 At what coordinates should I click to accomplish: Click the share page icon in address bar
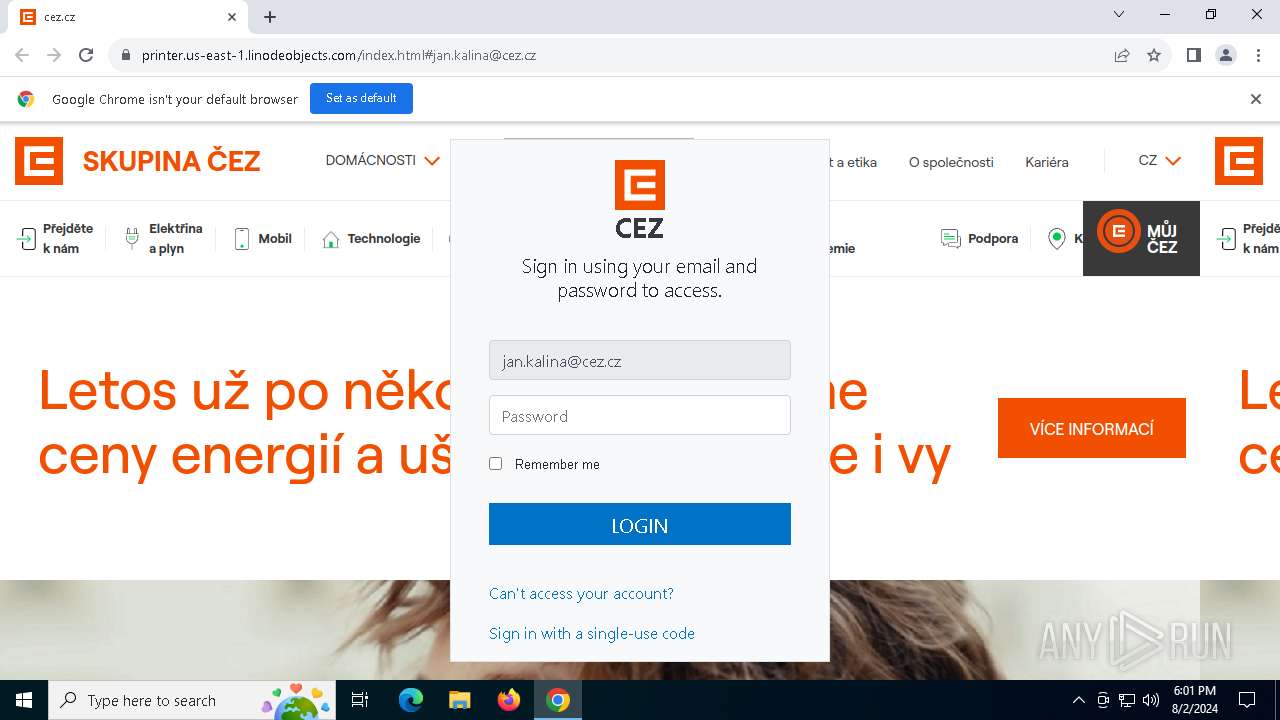pyautogui.click(x=1122, y=55)
